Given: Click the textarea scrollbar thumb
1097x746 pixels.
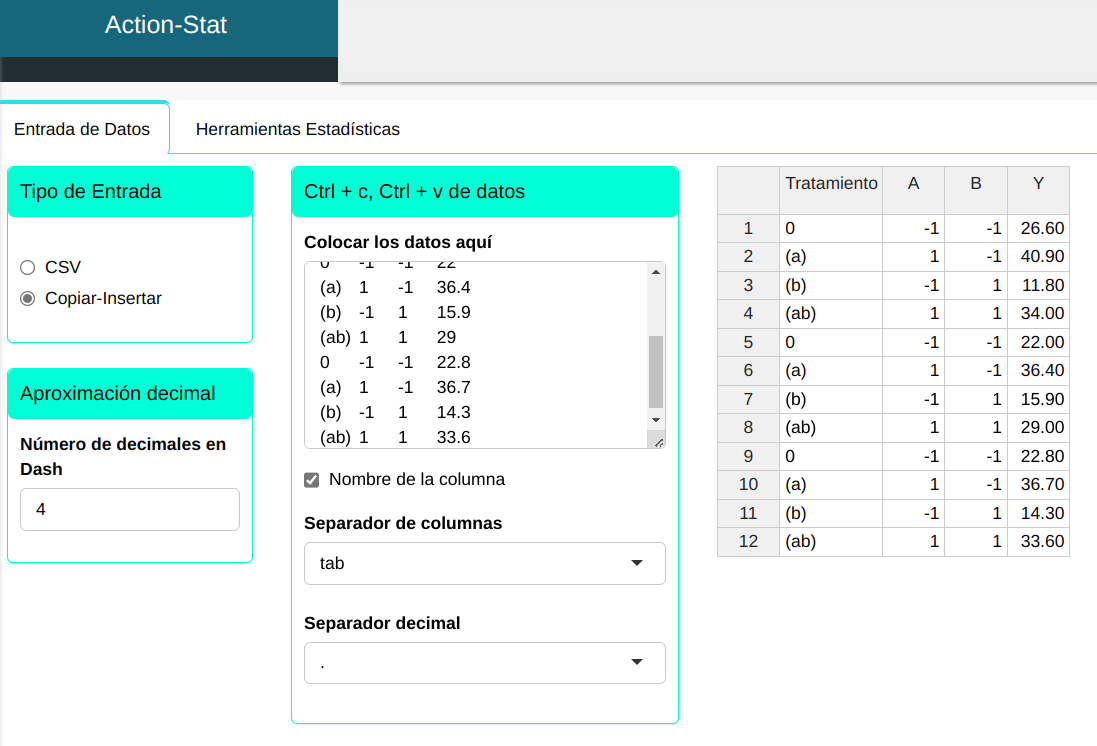Looking at the screenshot, I should tap(656, 368).
